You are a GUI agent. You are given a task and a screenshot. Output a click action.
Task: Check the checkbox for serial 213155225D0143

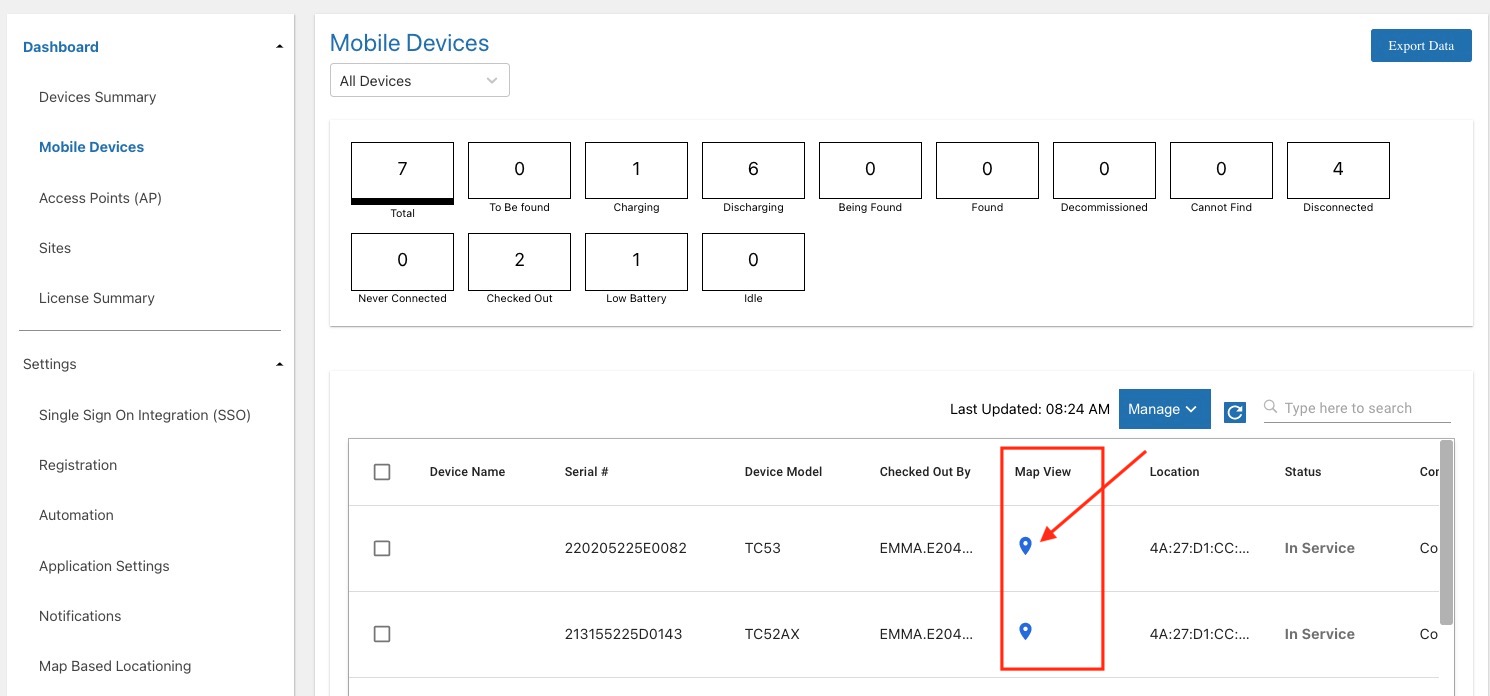point(382,633)
